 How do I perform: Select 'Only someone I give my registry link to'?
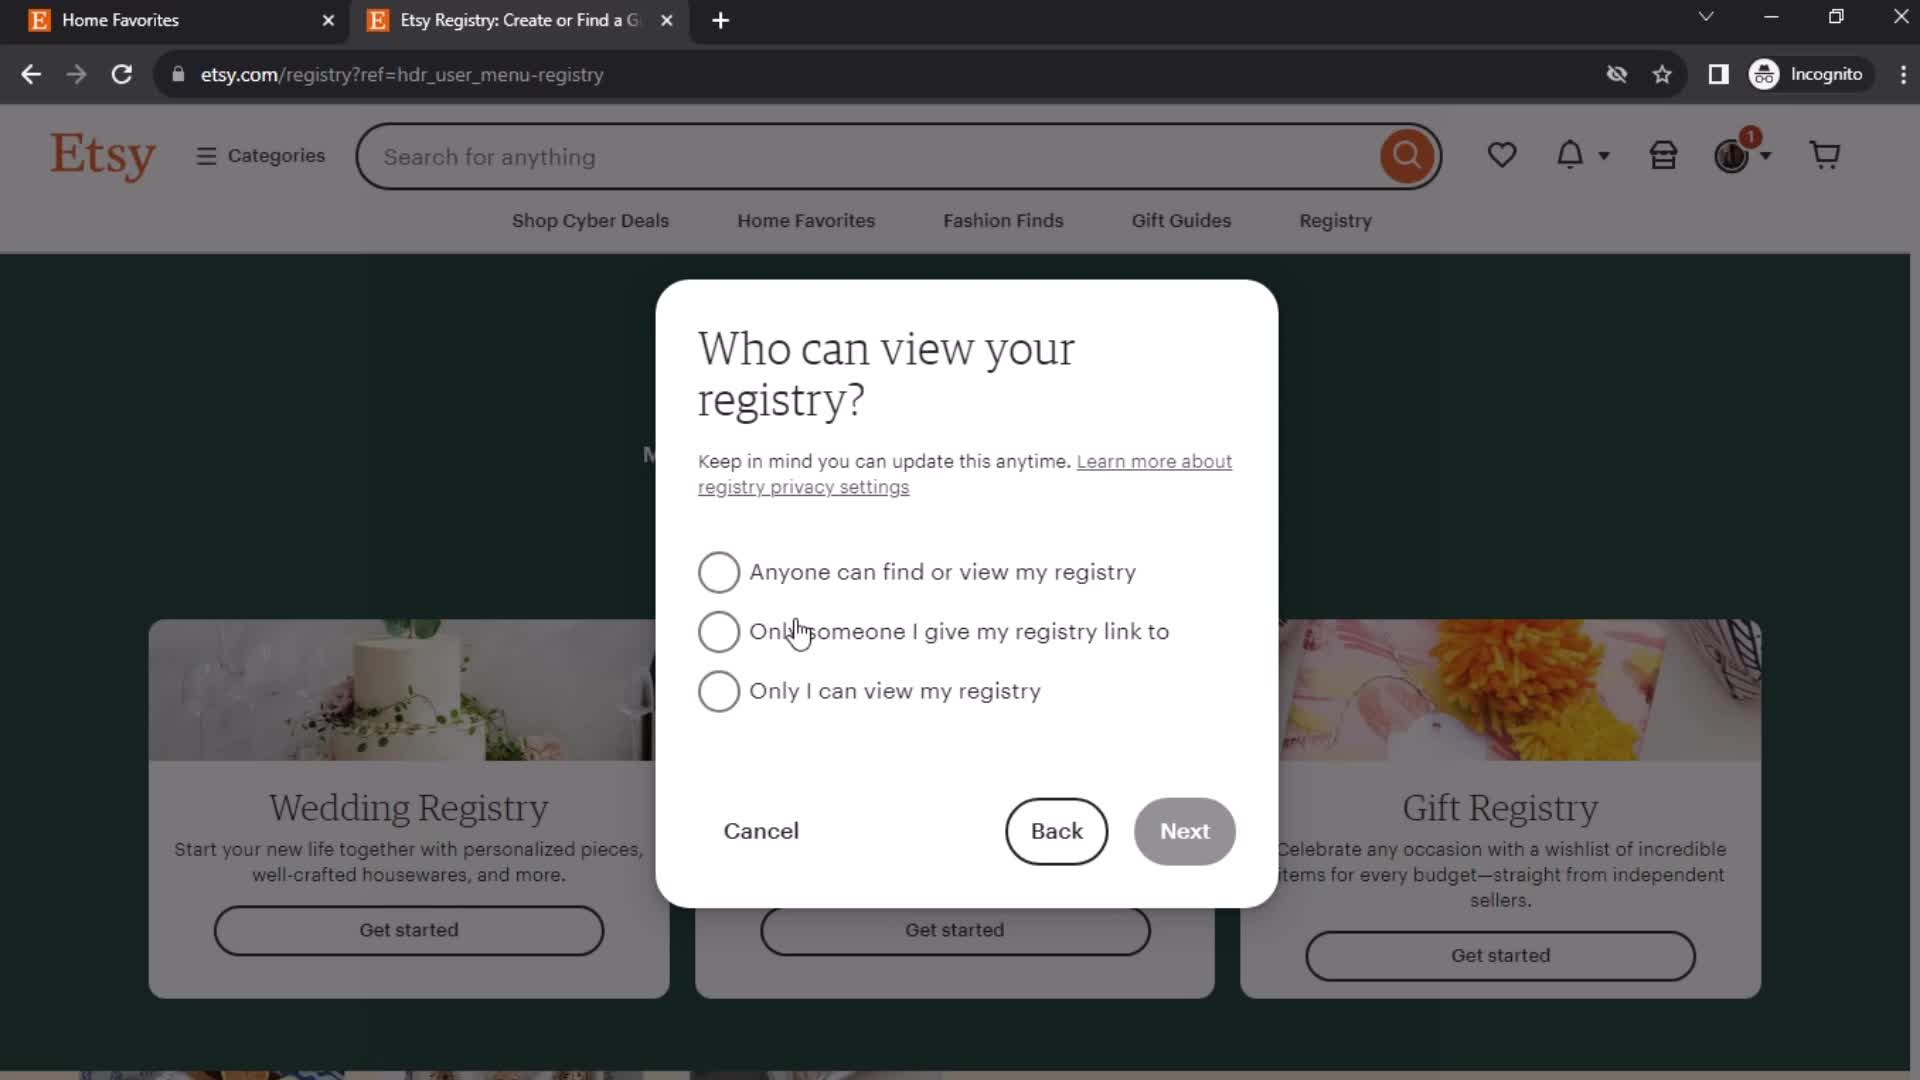[x=721, y=632]
